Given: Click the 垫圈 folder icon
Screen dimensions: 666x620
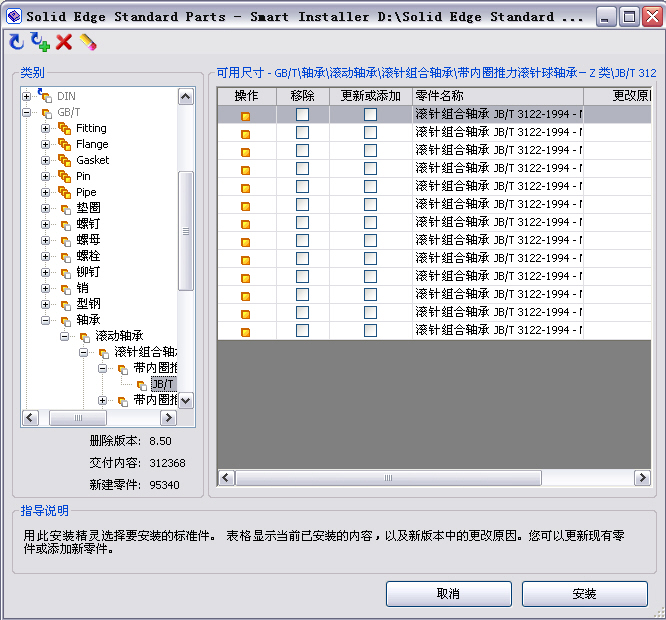Looking at the screenshot, I should click(x=66, y=209).
